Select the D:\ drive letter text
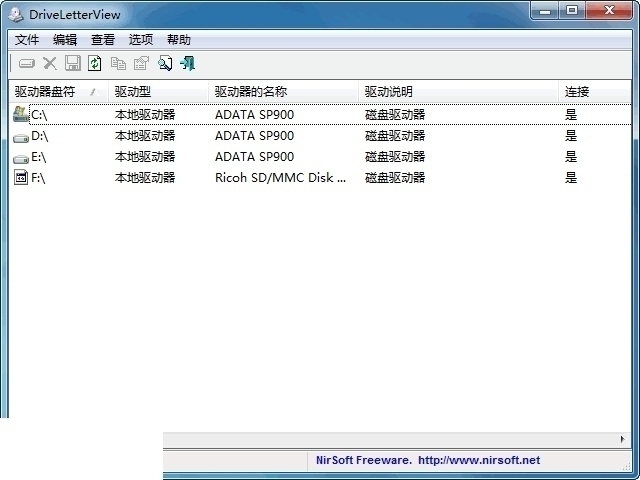Image resolution: width=640 pixels, height=480 pixels. [x=40, y=136]
